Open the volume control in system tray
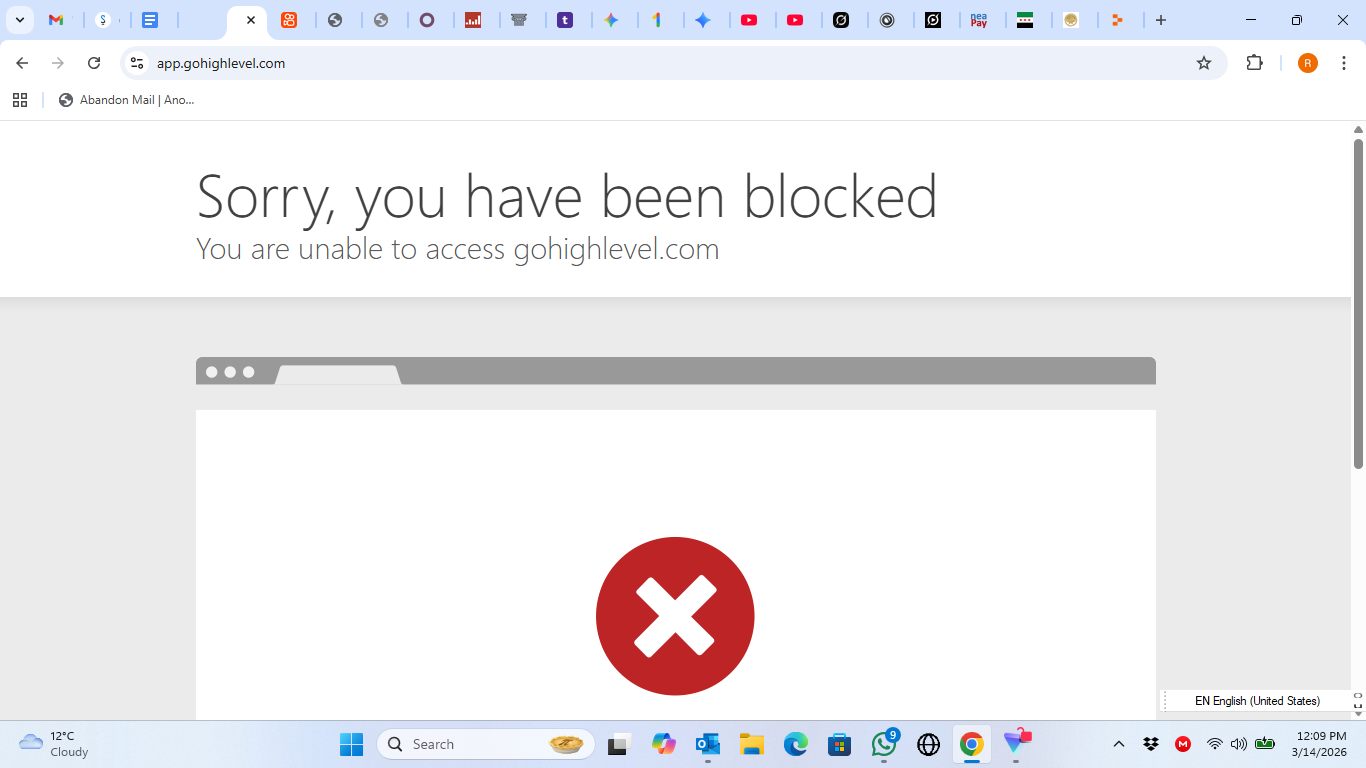Screen dimensions: 1366x768 (1239, 744)
